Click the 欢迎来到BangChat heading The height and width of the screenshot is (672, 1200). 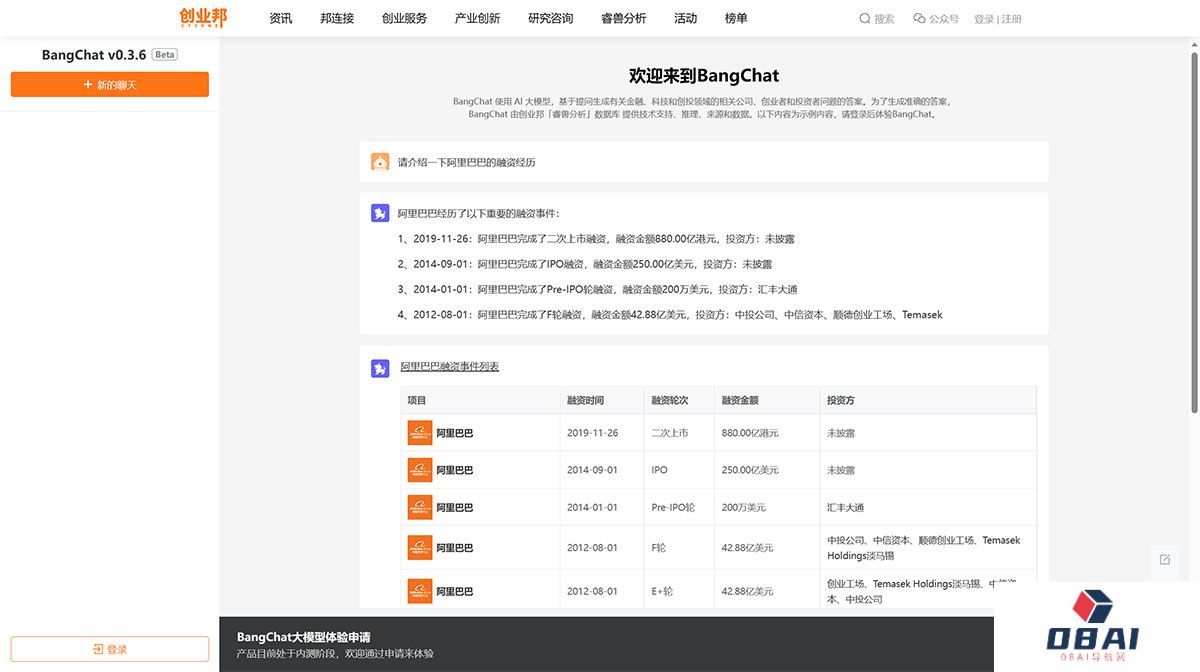tap(704, 75)
